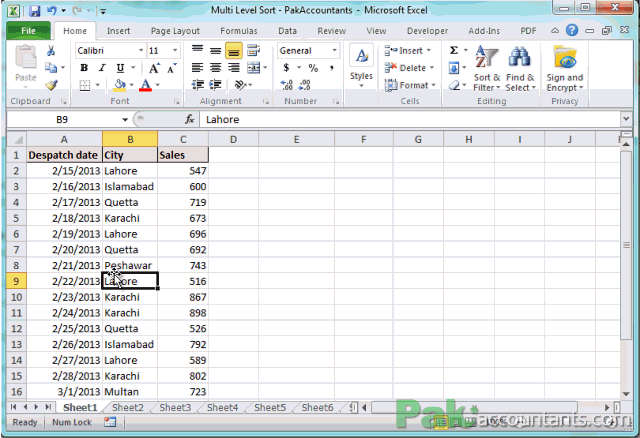Switch to Sheet5 worksheet tab
Image resolution: width=640 pixels, height=438 pixels.
(270, 407)
